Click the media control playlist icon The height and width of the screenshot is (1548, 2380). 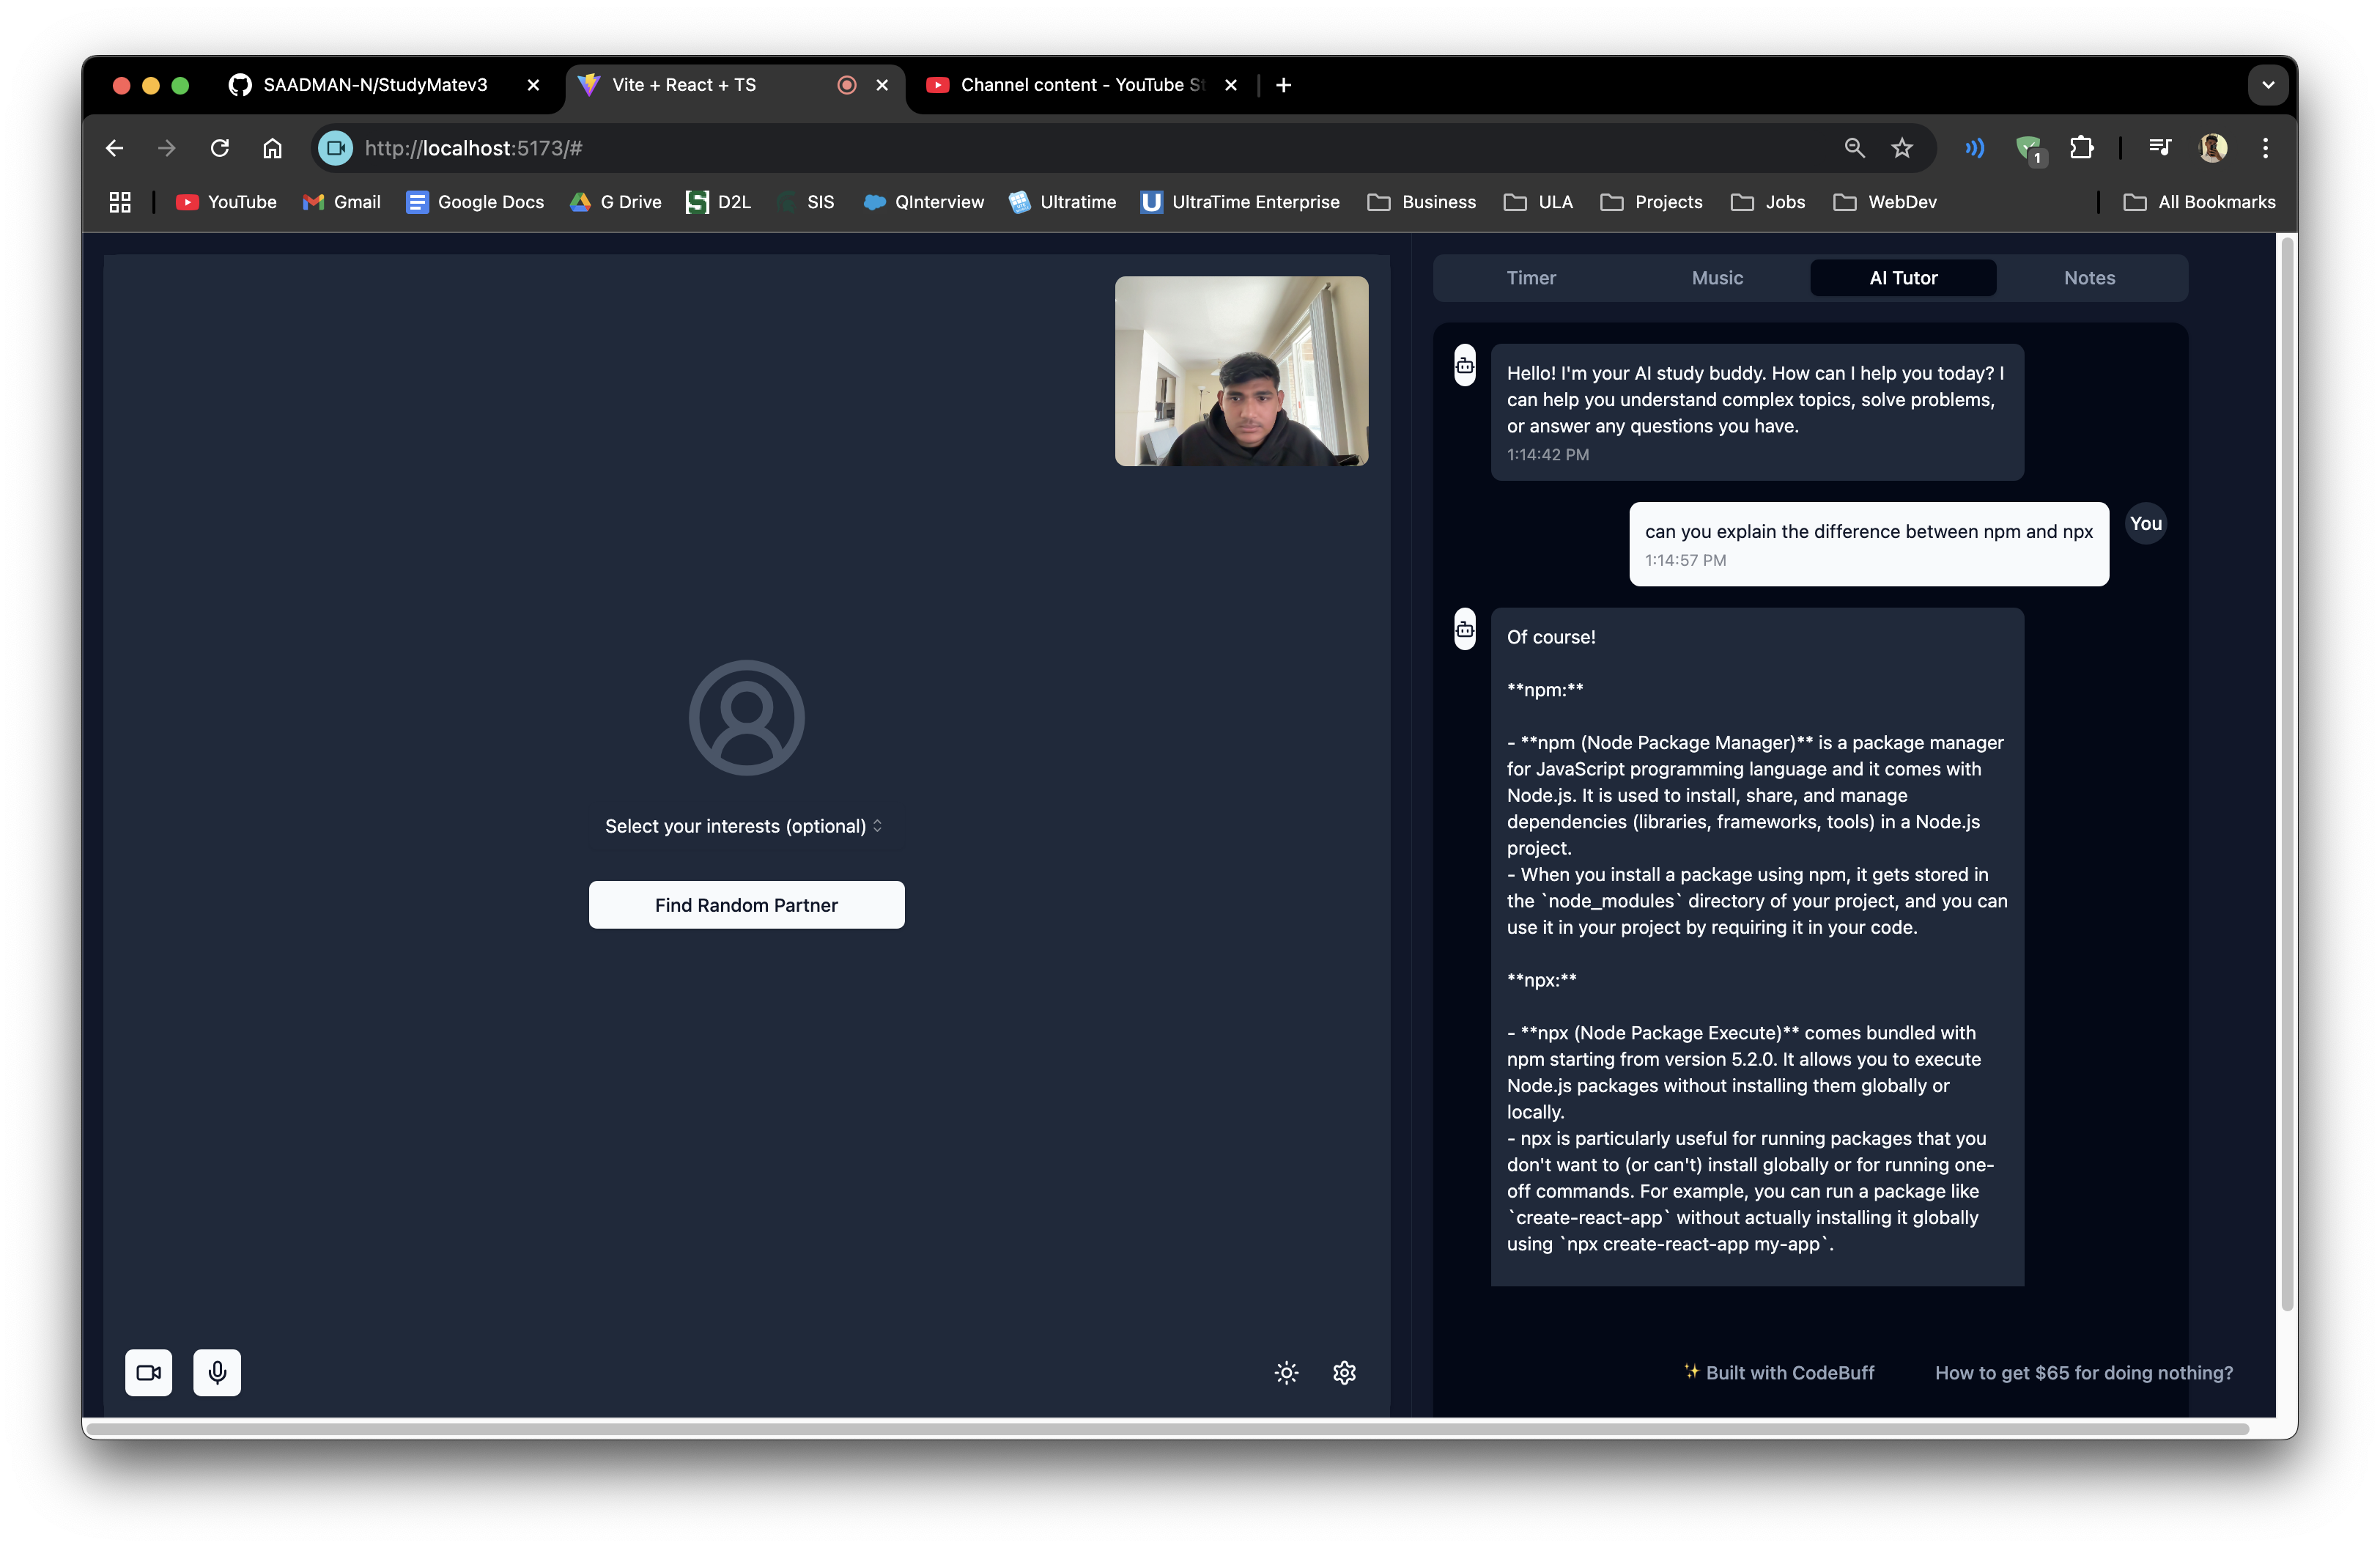2159,148
